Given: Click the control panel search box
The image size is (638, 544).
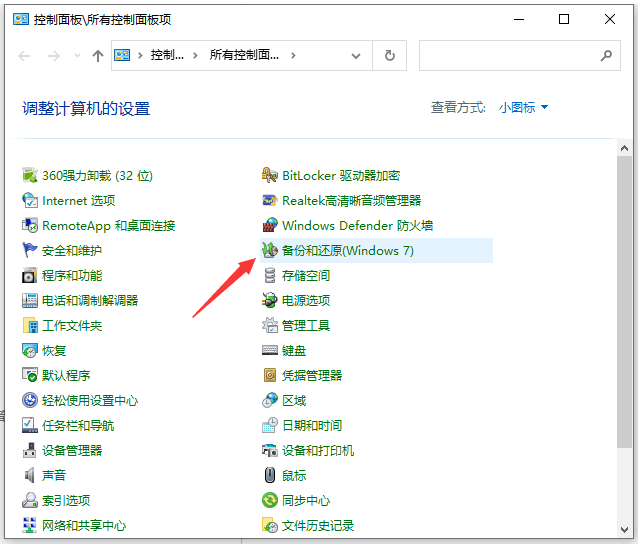Looking at the screenshot, I should tap(520, 55).
